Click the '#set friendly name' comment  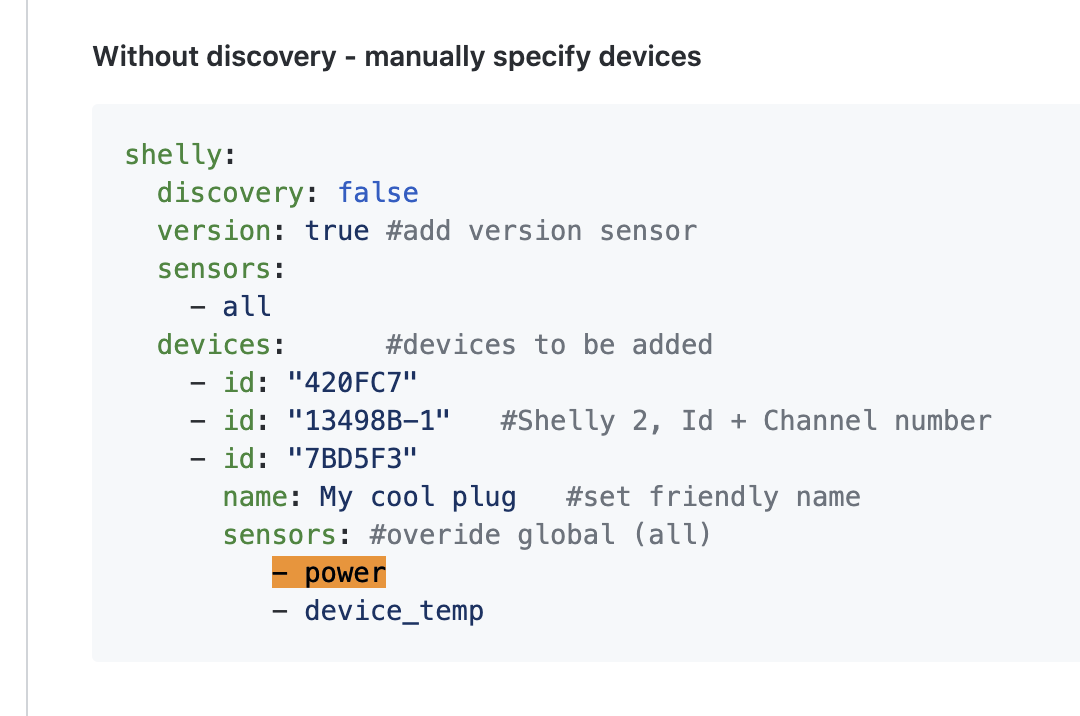(x=713, y=496)
